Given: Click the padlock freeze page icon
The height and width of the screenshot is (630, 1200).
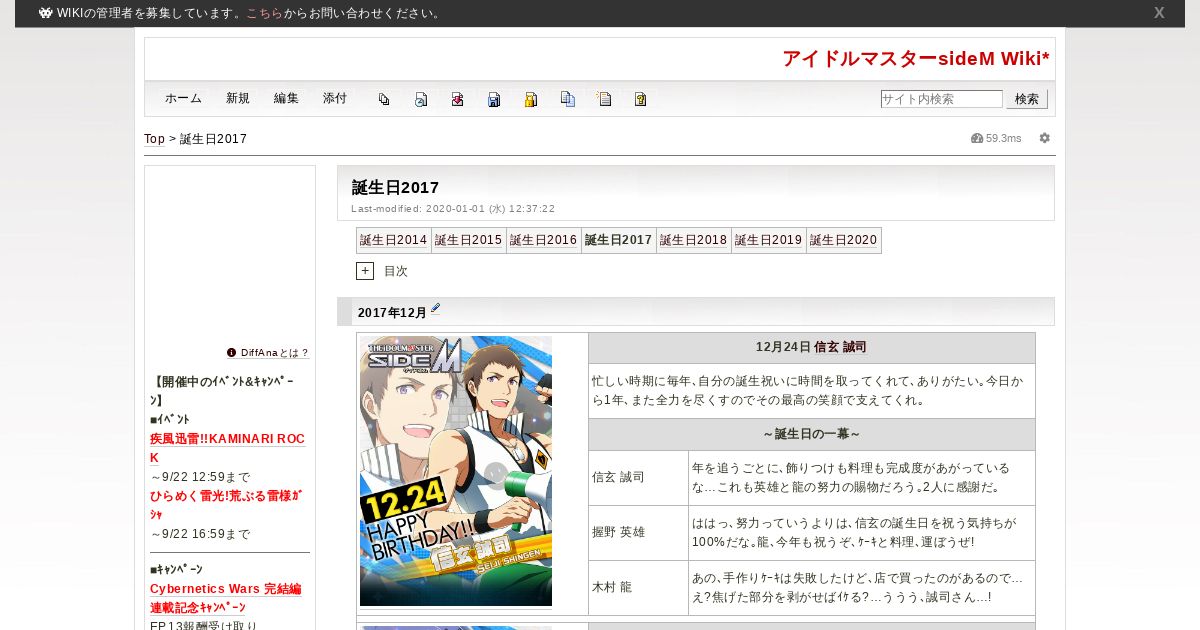Looking at the screenshot, I should [531, 99].
